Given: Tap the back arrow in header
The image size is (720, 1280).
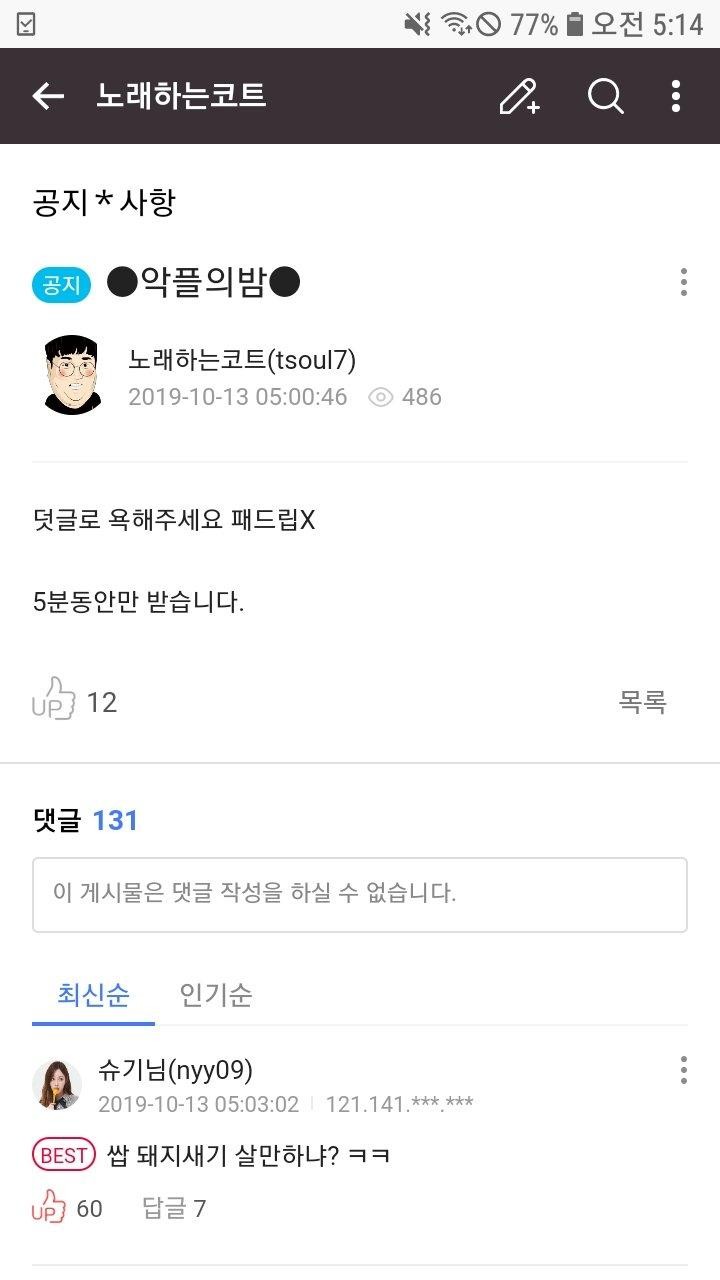Looking at the screenshot, I should pos(48,96).
